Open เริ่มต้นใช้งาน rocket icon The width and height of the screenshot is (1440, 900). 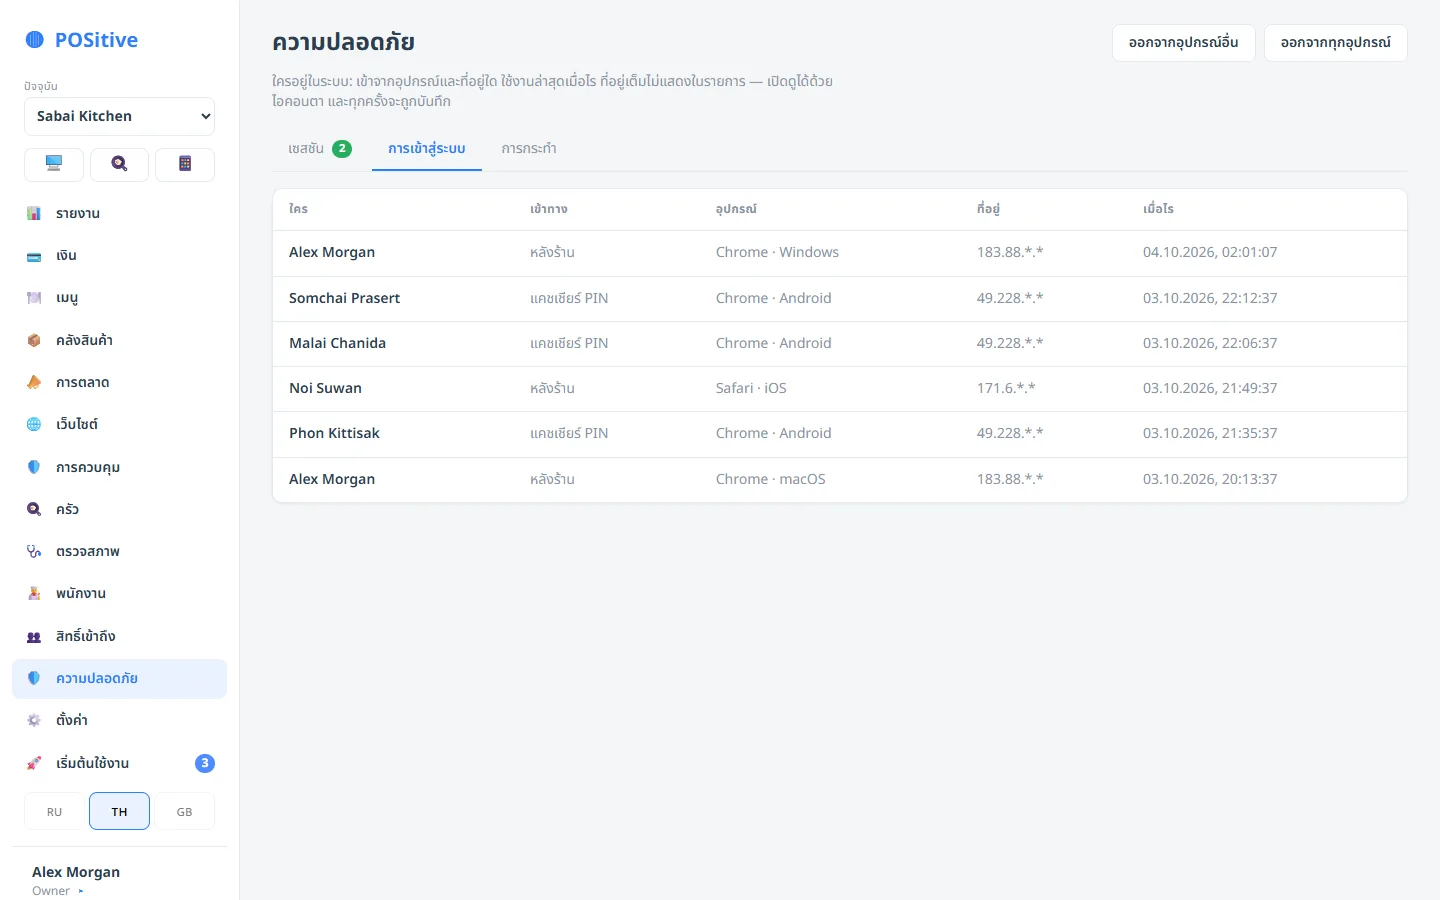click(34, 763)
